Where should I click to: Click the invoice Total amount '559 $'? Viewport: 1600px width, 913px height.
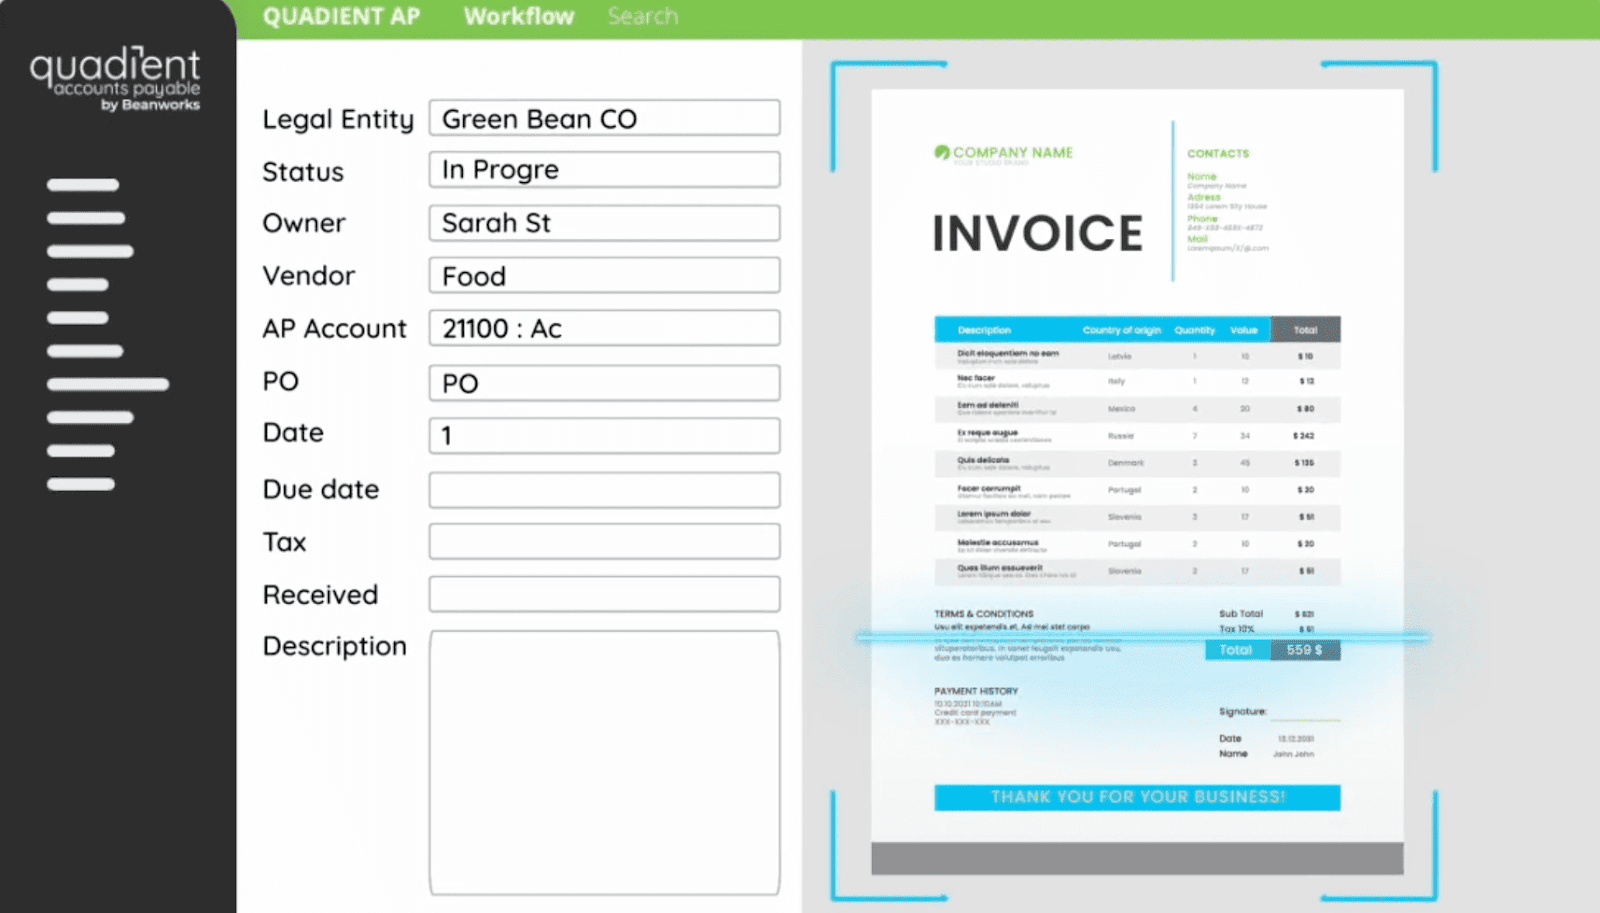click(1304, 650)
